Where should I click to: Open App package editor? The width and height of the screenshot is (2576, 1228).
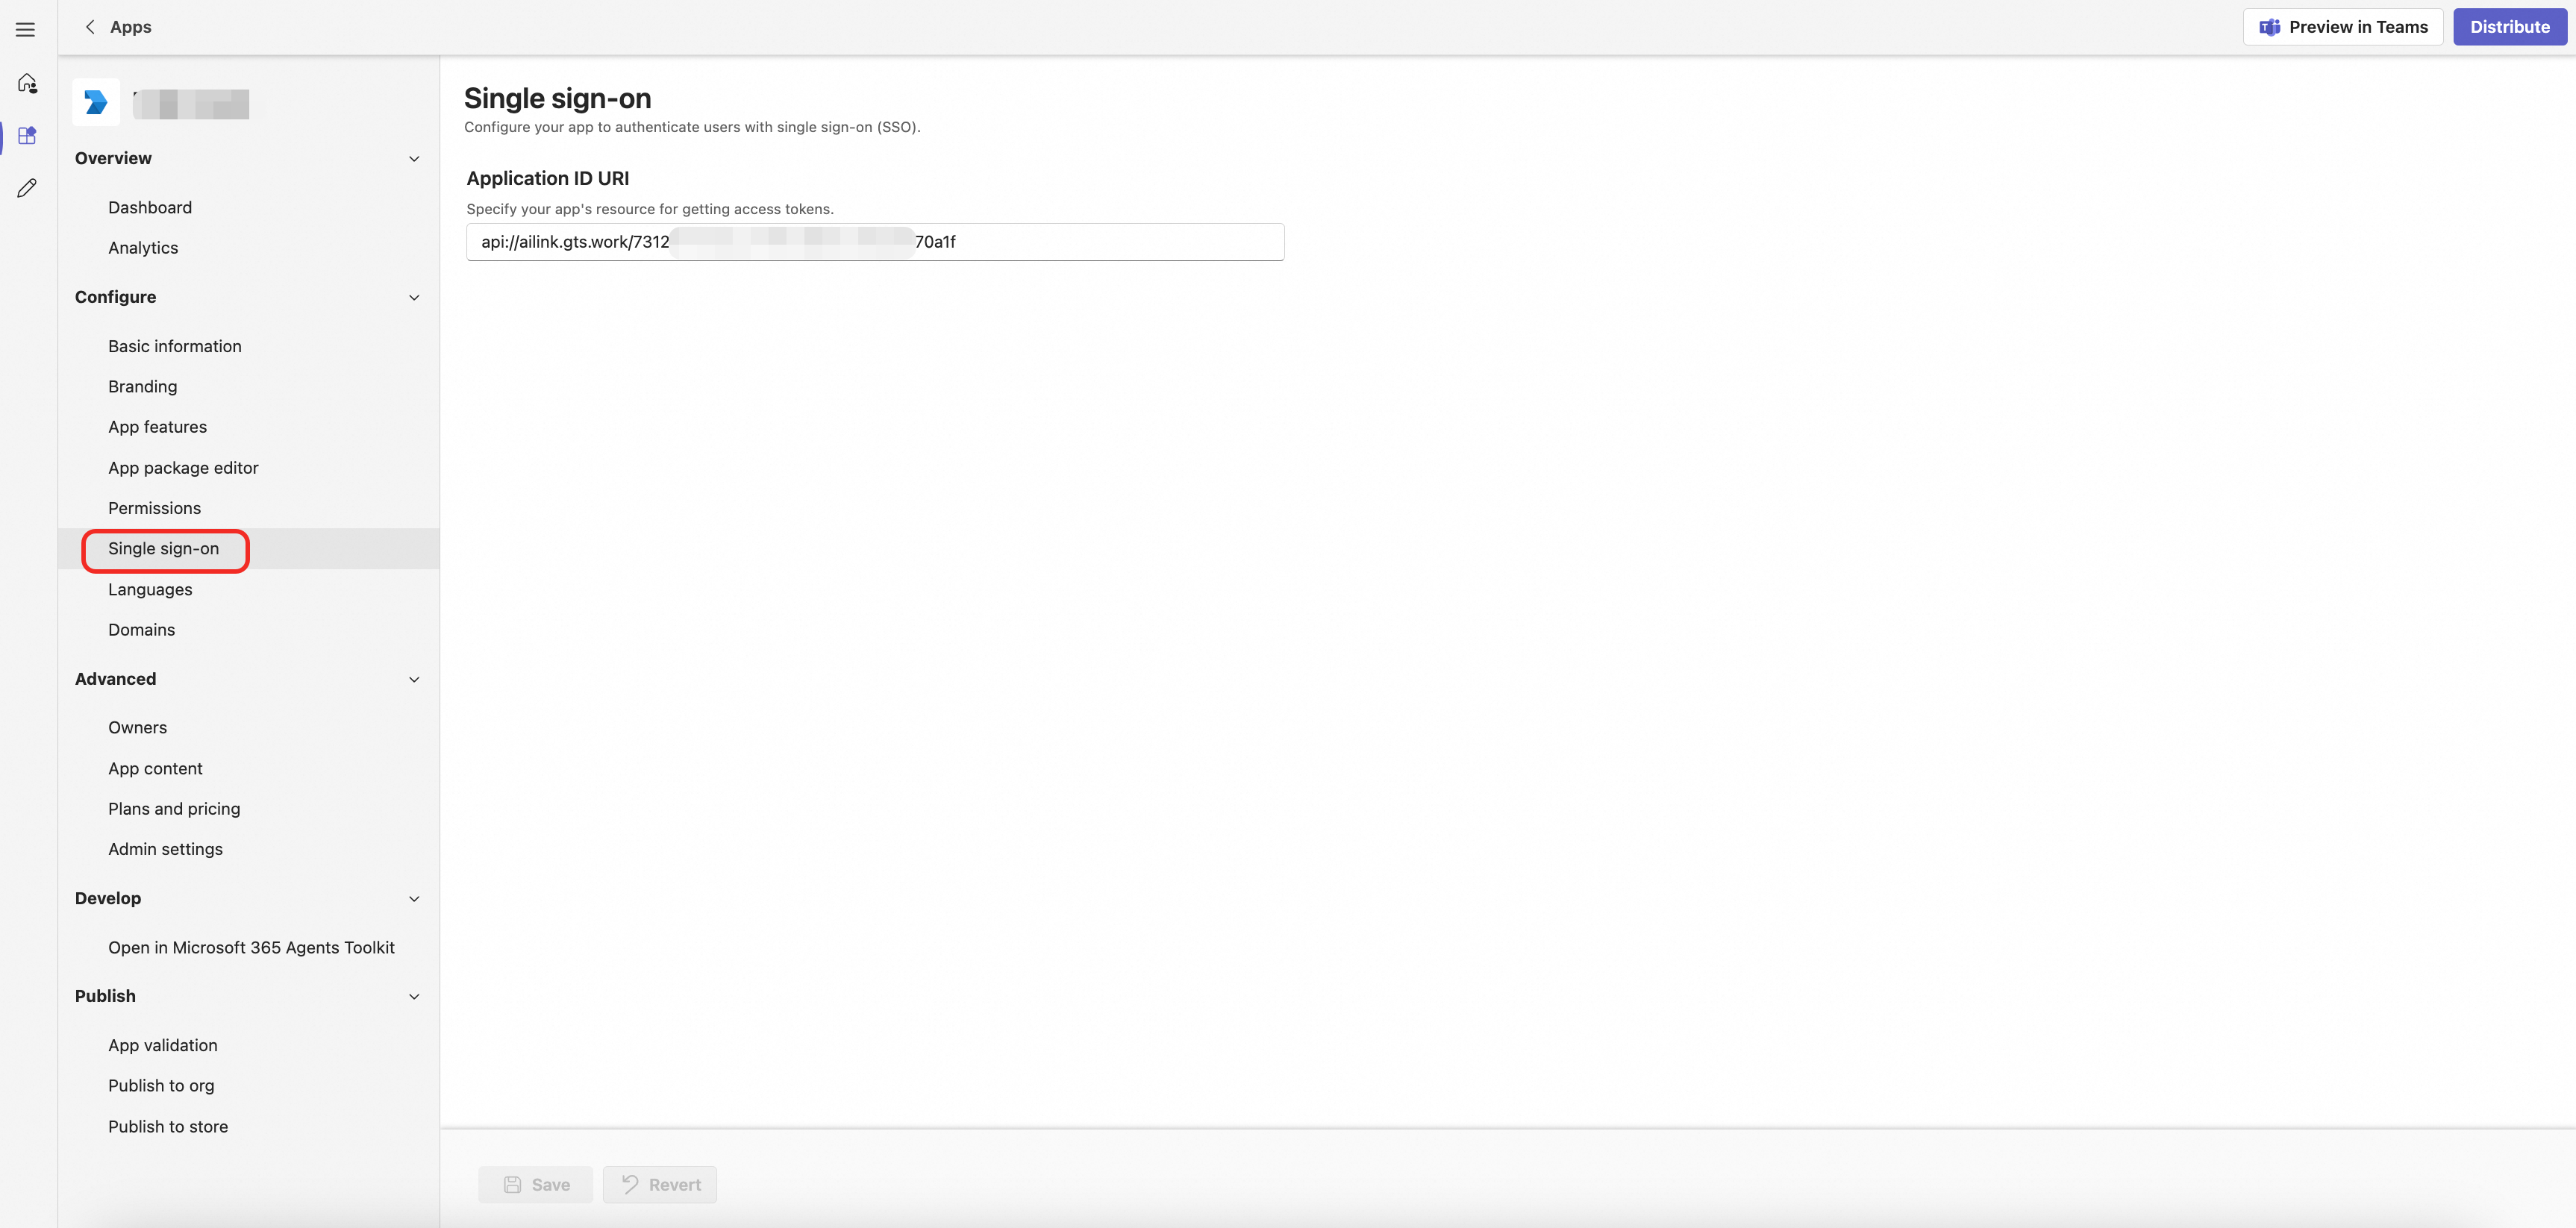point(183,468)
